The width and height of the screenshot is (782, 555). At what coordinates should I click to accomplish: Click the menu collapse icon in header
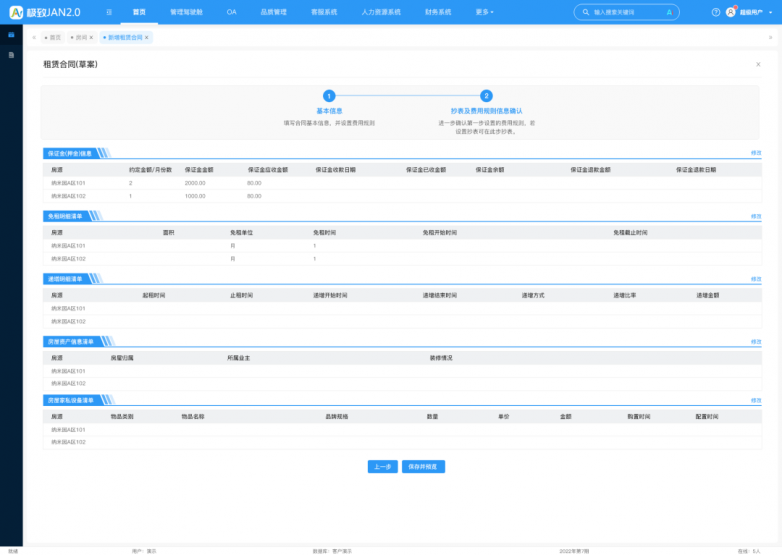pos(109,12)
